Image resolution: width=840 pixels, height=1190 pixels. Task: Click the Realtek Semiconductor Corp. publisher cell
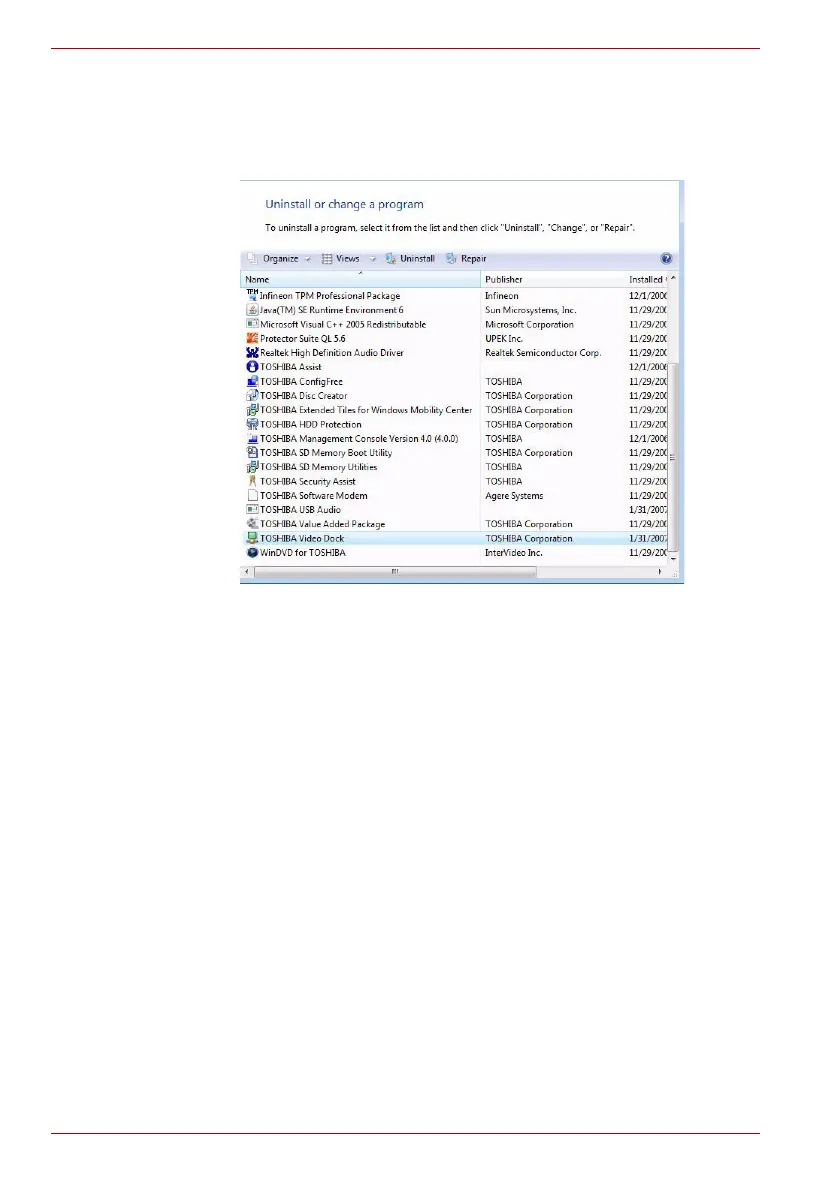pyautogui.click(x=543, y=353)
